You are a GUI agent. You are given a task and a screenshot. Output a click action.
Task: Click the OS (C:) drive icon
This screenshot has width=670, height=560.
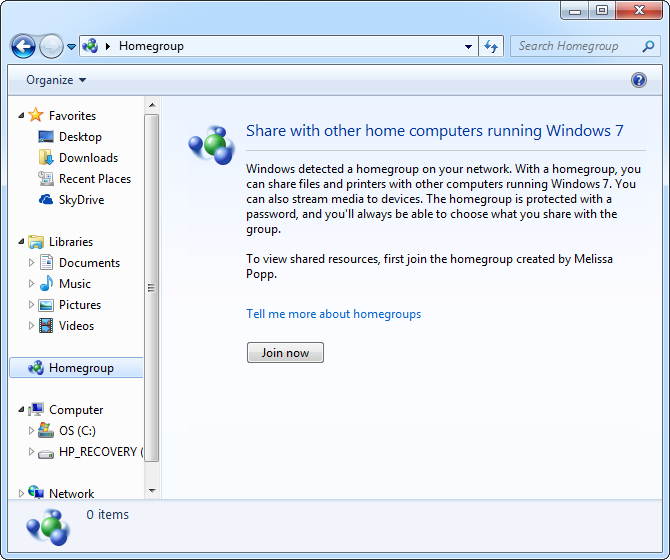[46, 430]
